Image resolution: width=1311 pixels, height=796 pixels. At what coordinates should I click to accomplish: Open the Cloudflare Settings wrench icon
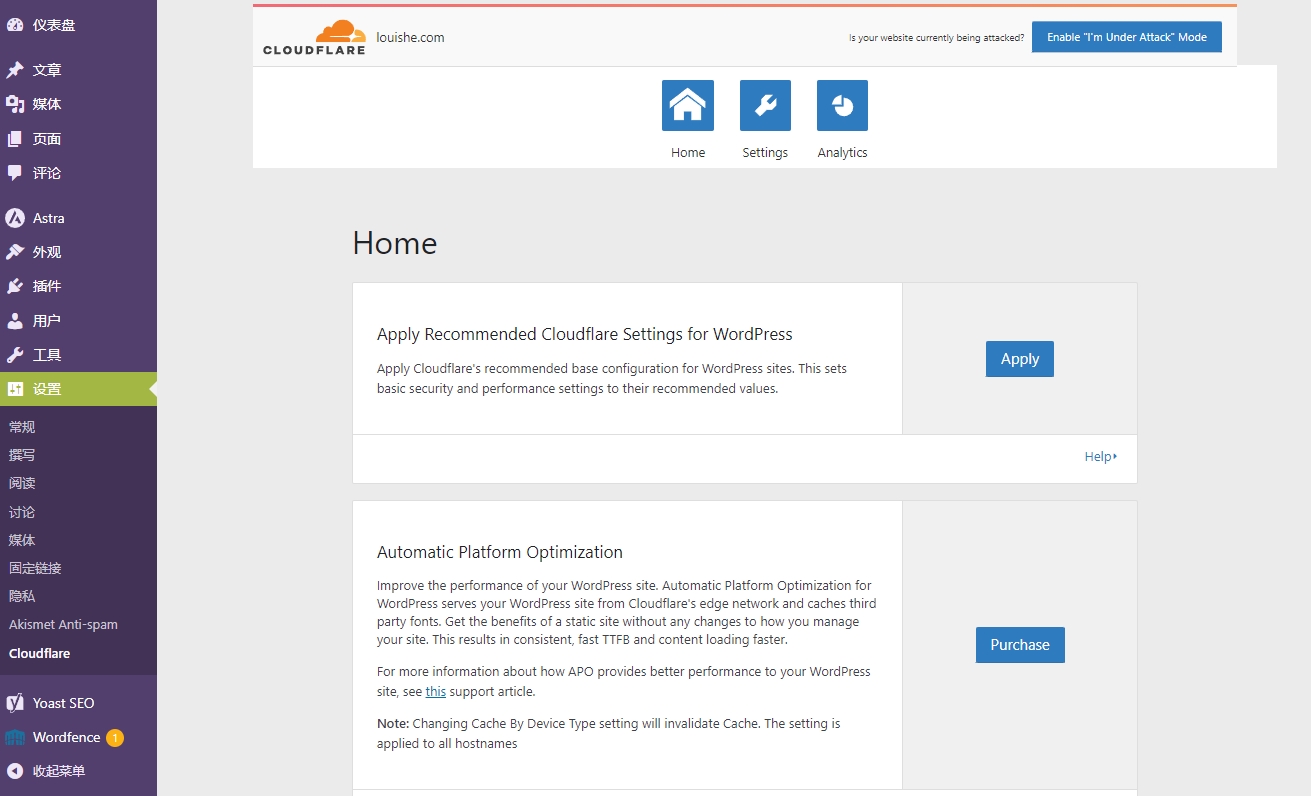(x=765, y=106)
